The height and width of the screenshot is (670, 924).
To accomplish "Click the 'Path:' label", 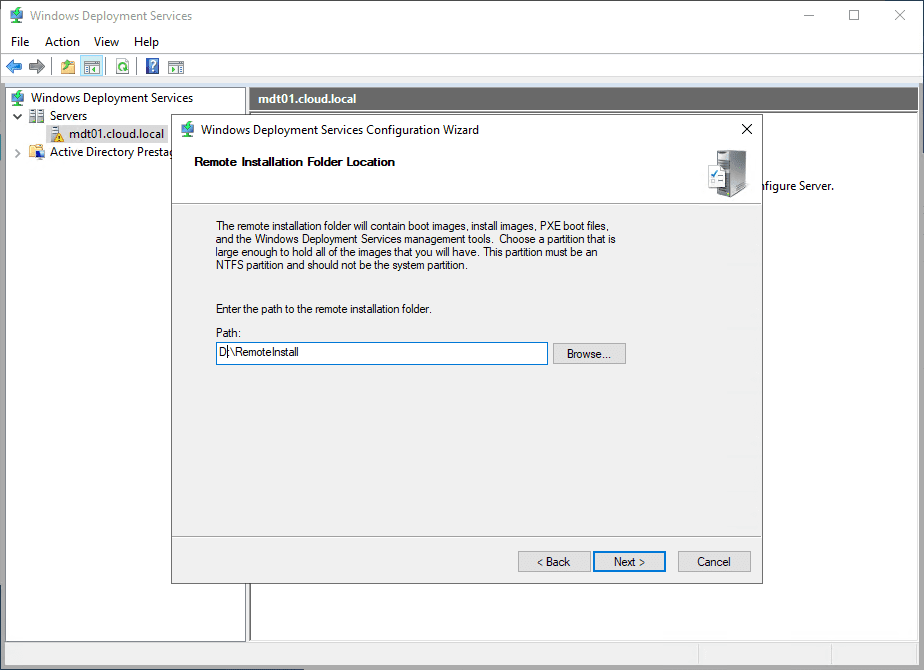I will (x=228, y=333).
